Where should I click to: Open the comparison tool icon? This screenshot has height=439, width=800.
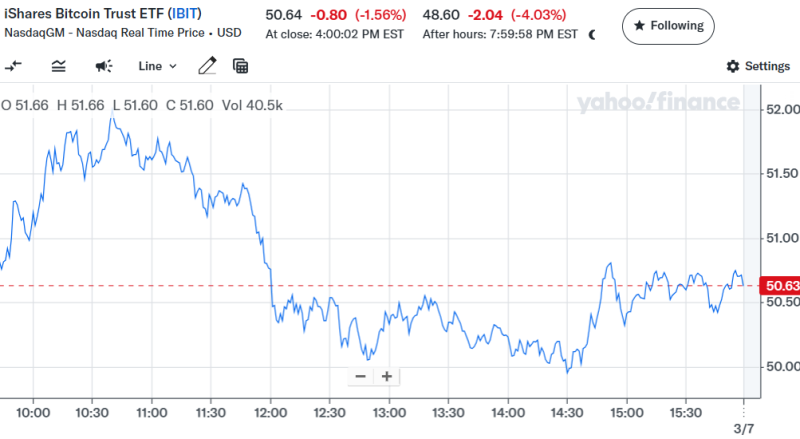click(14, 66)
